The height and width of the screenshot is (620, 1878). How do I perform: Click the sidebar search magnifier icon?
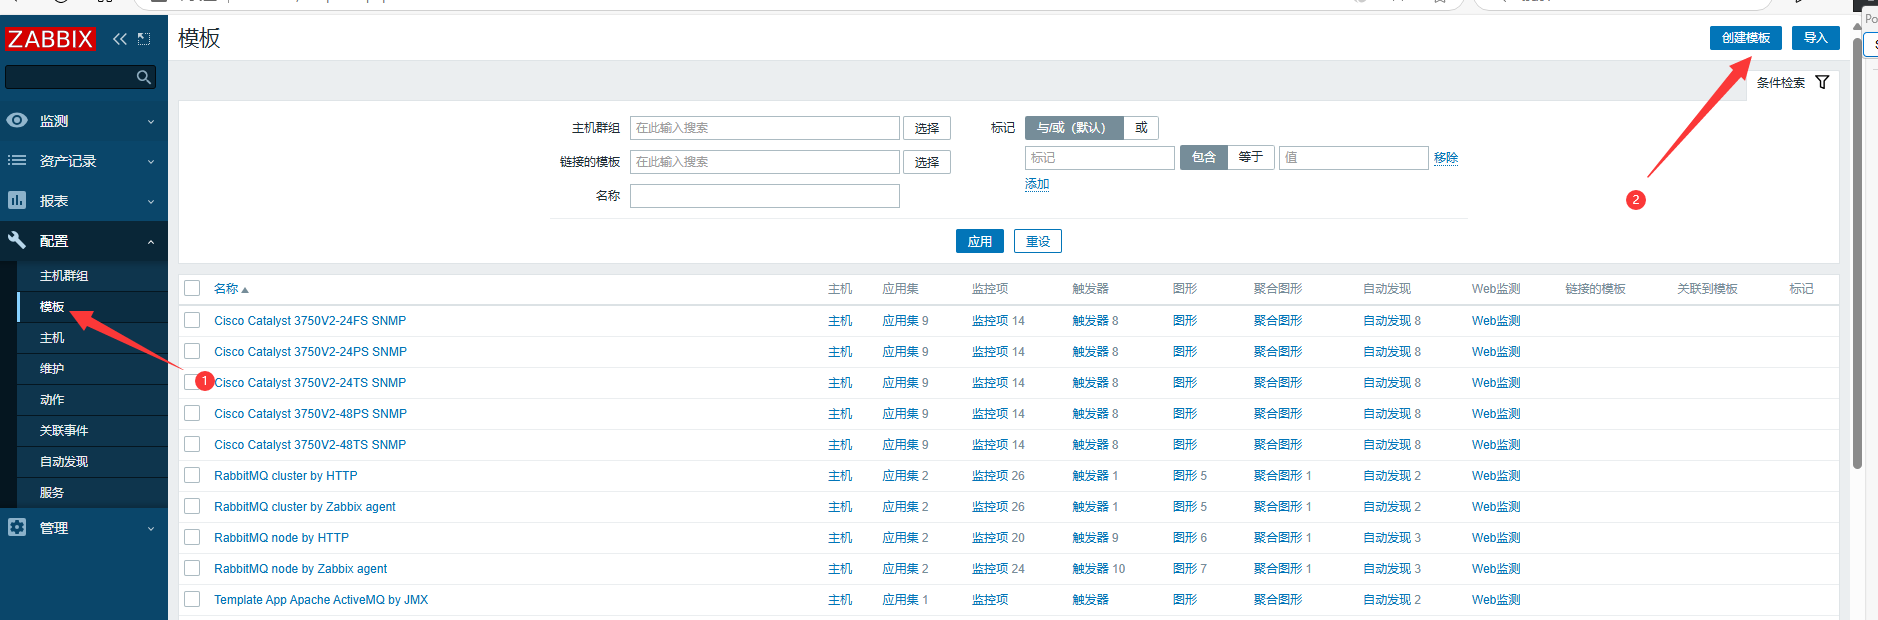coord(144,77)
